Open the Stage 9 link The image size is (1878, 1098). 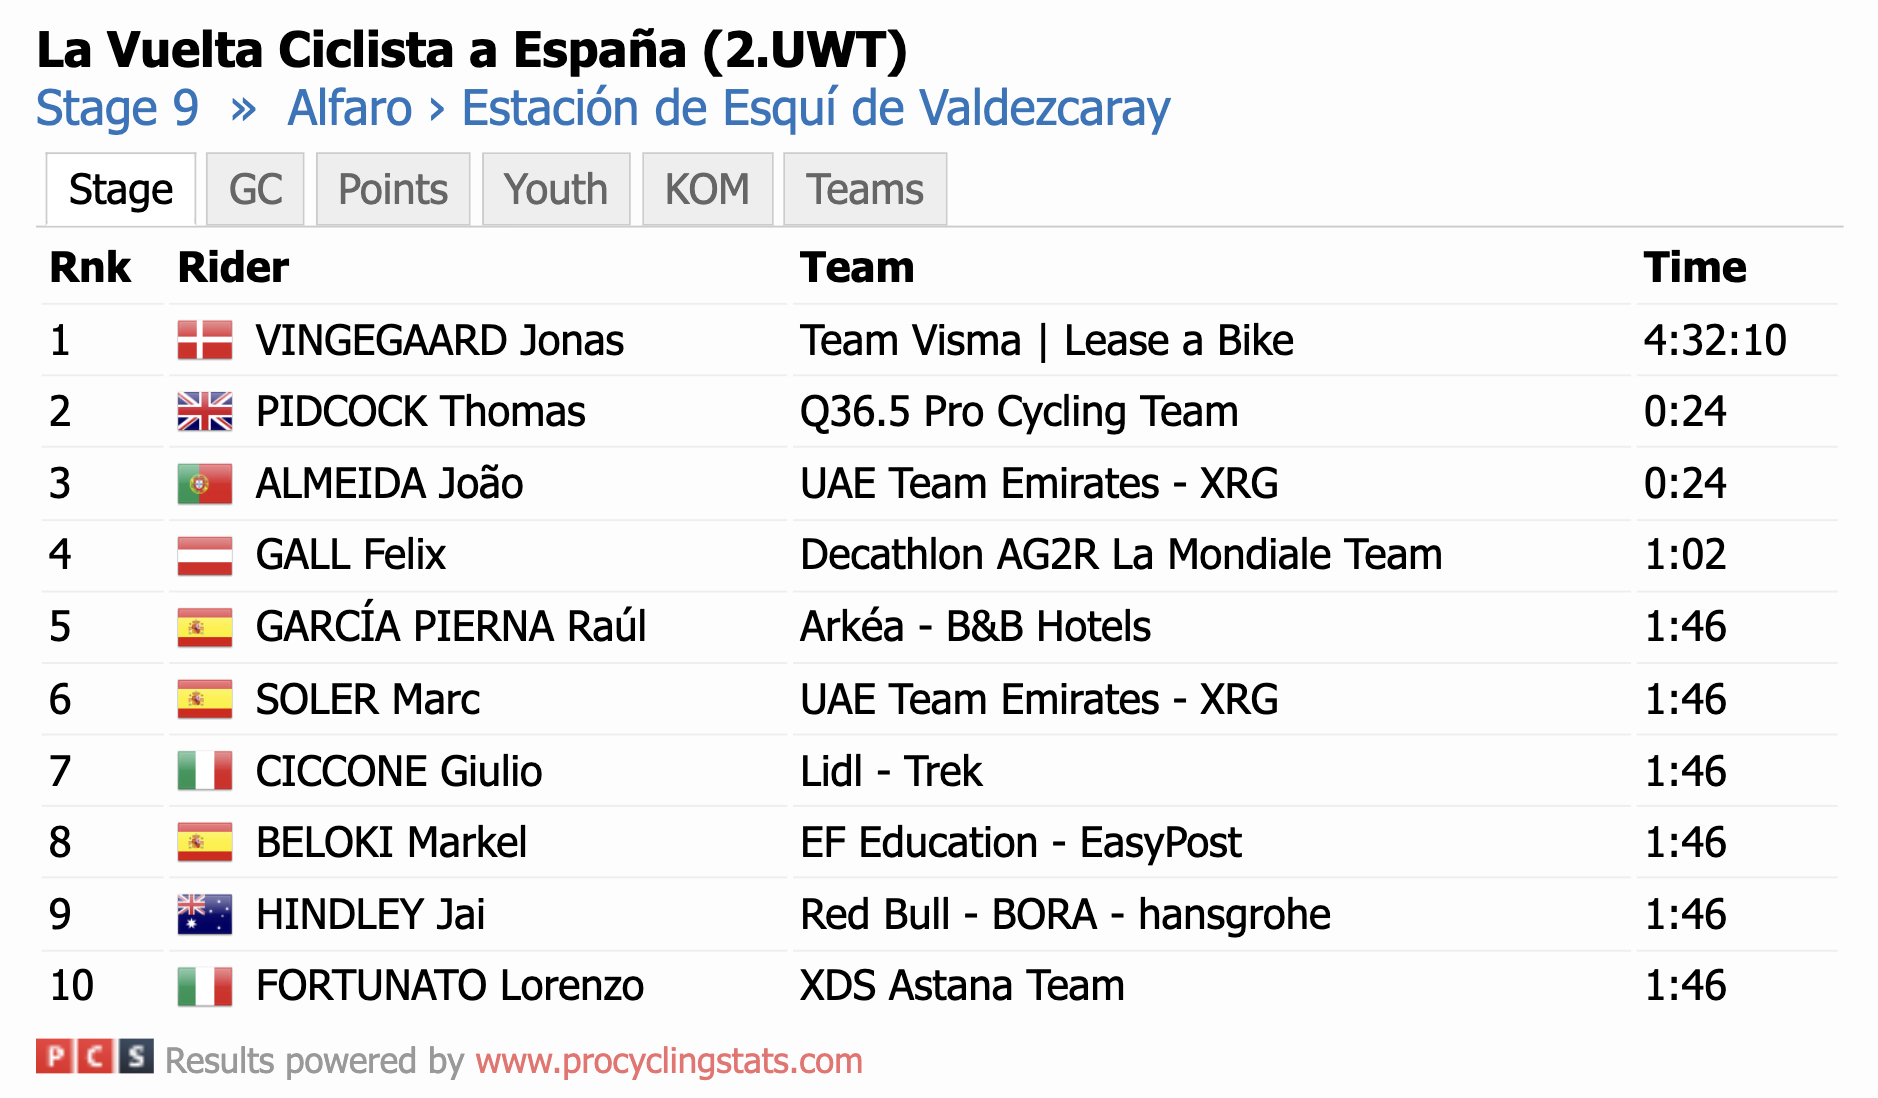118,108
